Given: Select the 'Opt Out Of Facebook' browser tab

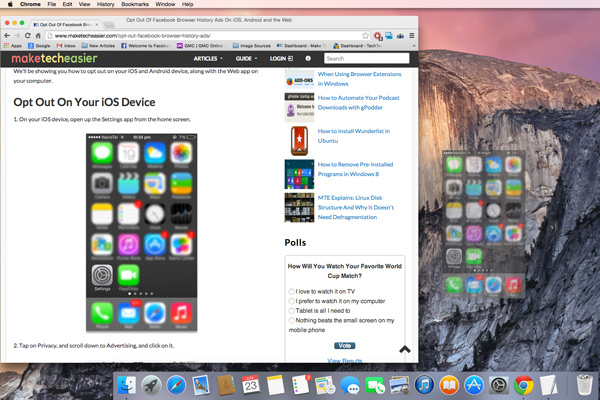Looking at the screenshot, I should pos(66,24).
